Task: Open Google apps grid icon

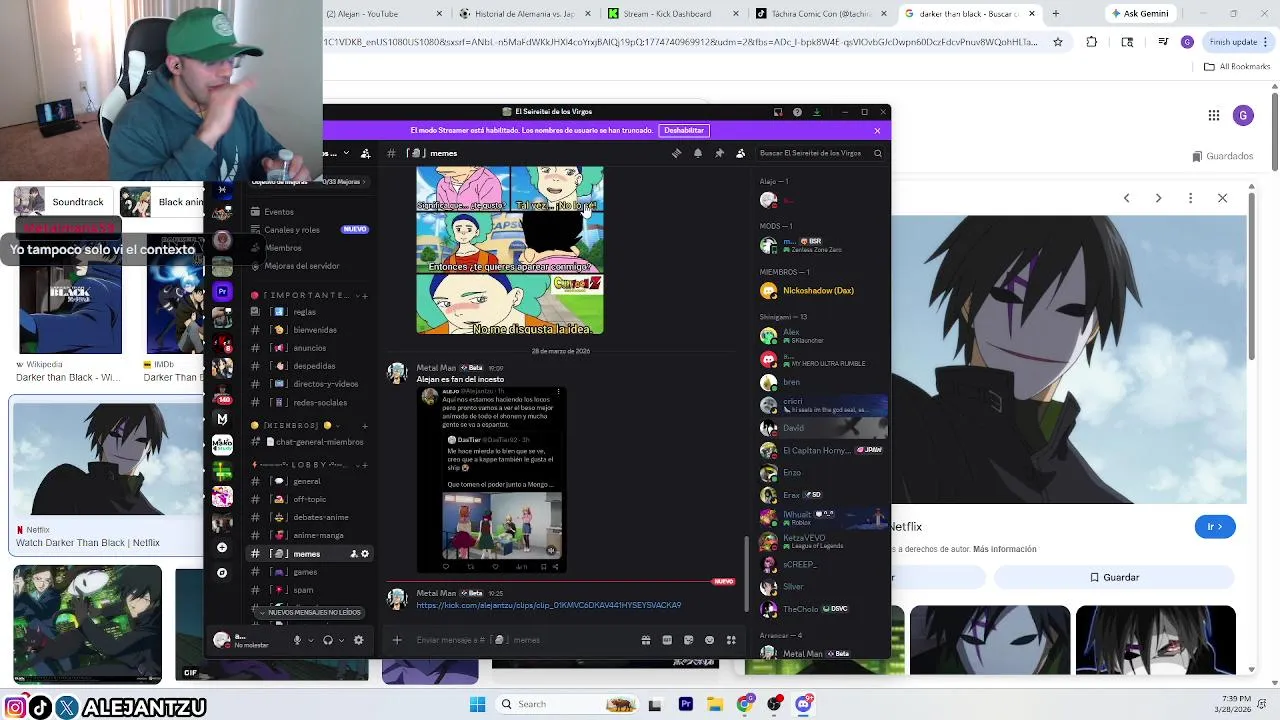Action: tap(1213, 115)
